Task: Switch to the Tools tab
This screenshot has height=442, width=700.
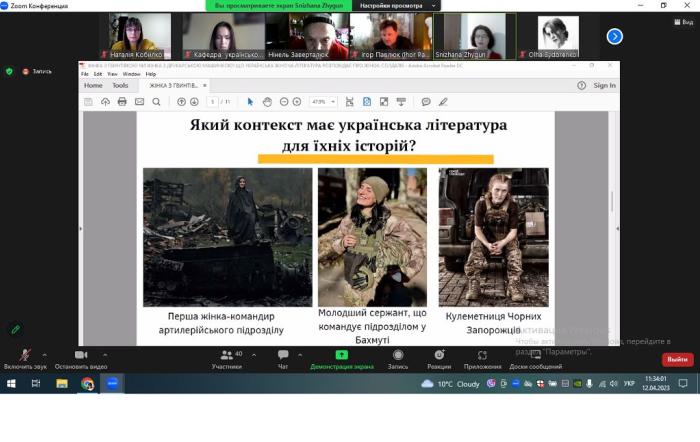Action: (120, 86)
